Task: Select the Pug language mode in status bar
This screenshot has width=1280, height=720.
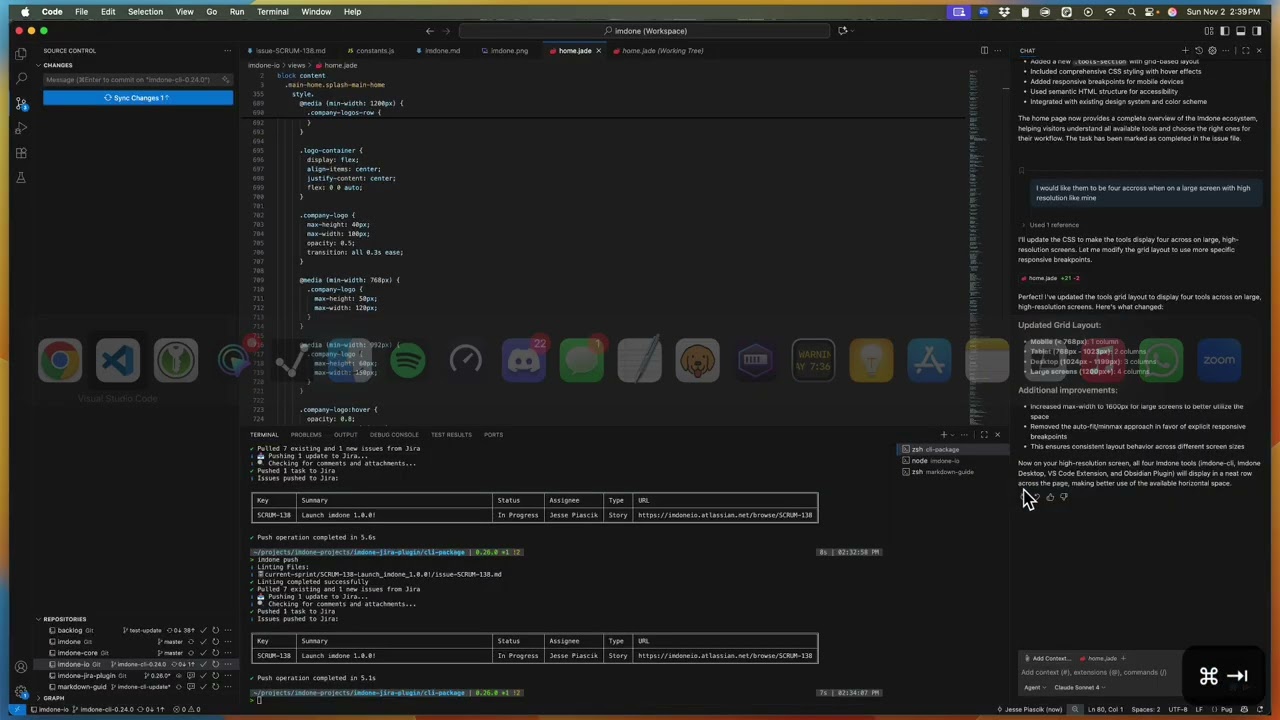Action: coord(1227,709)
